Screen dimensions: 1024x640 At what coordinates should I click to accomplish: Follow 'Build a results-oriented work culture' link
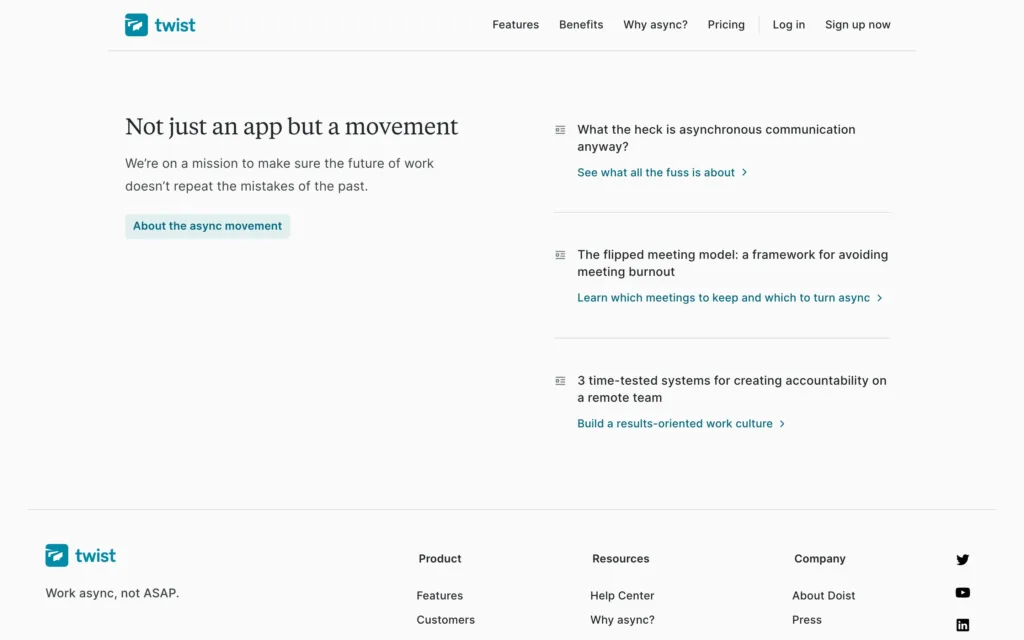(x=681, y=424)
